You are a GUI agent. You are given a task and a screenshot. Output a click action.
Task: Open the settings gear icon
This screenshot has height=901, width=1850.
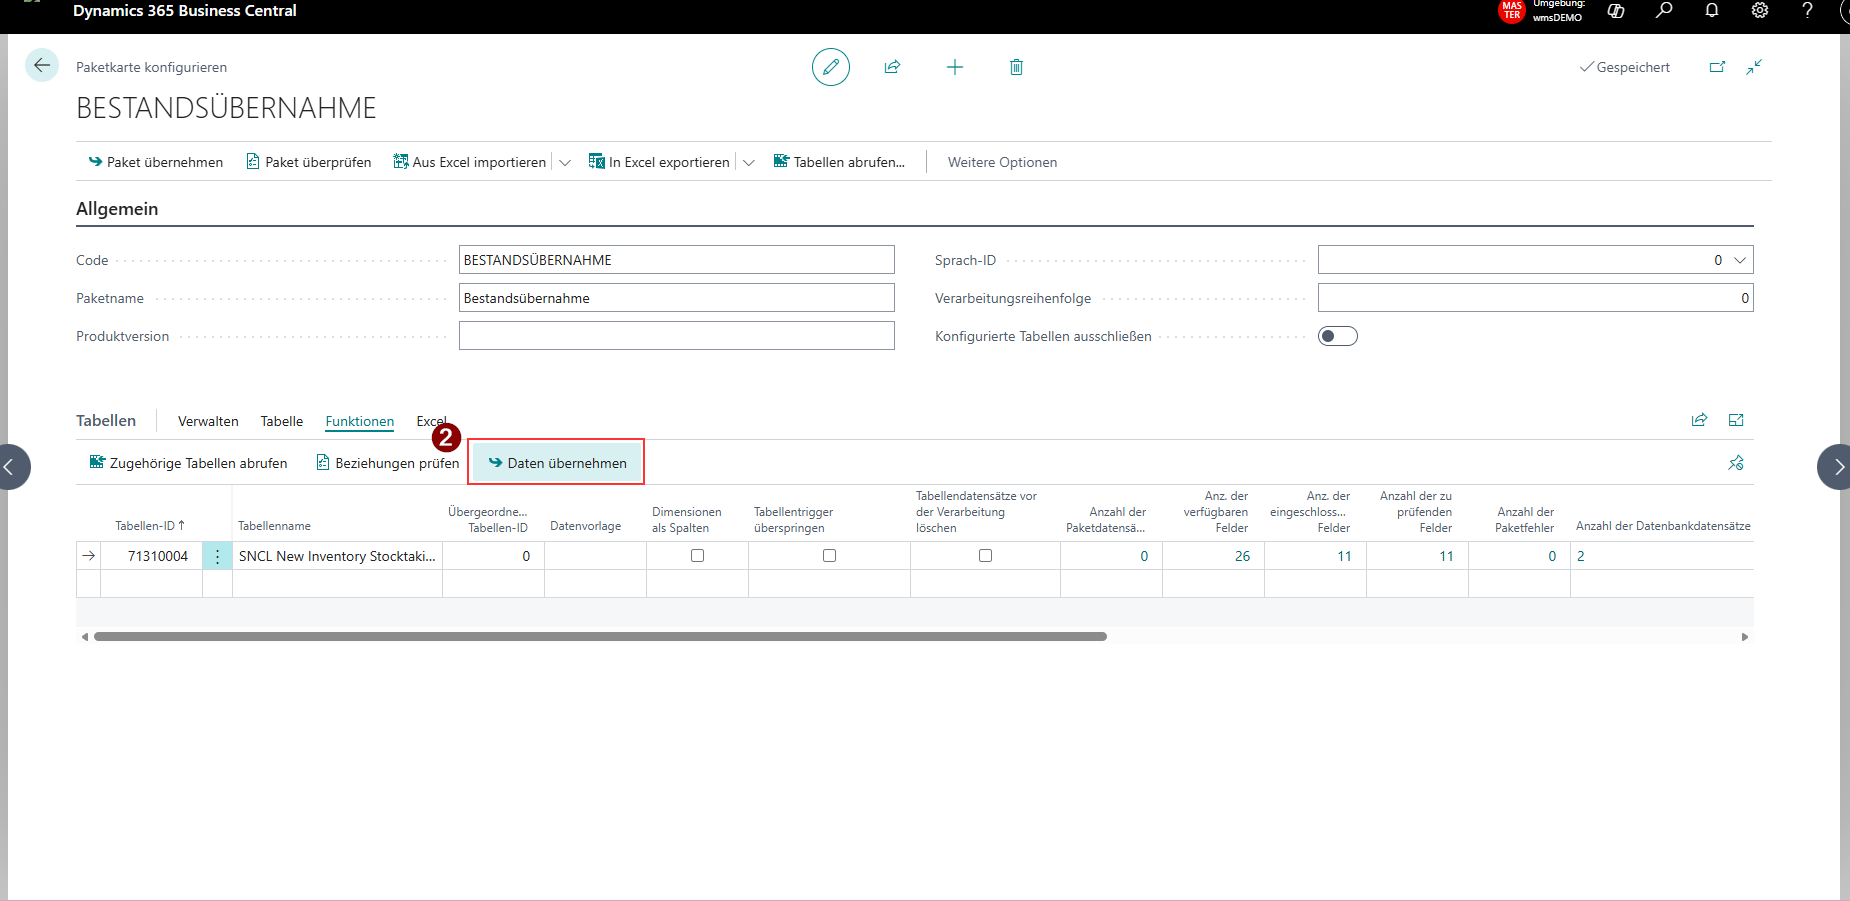pyautogui.click(x=1760, y=11)
